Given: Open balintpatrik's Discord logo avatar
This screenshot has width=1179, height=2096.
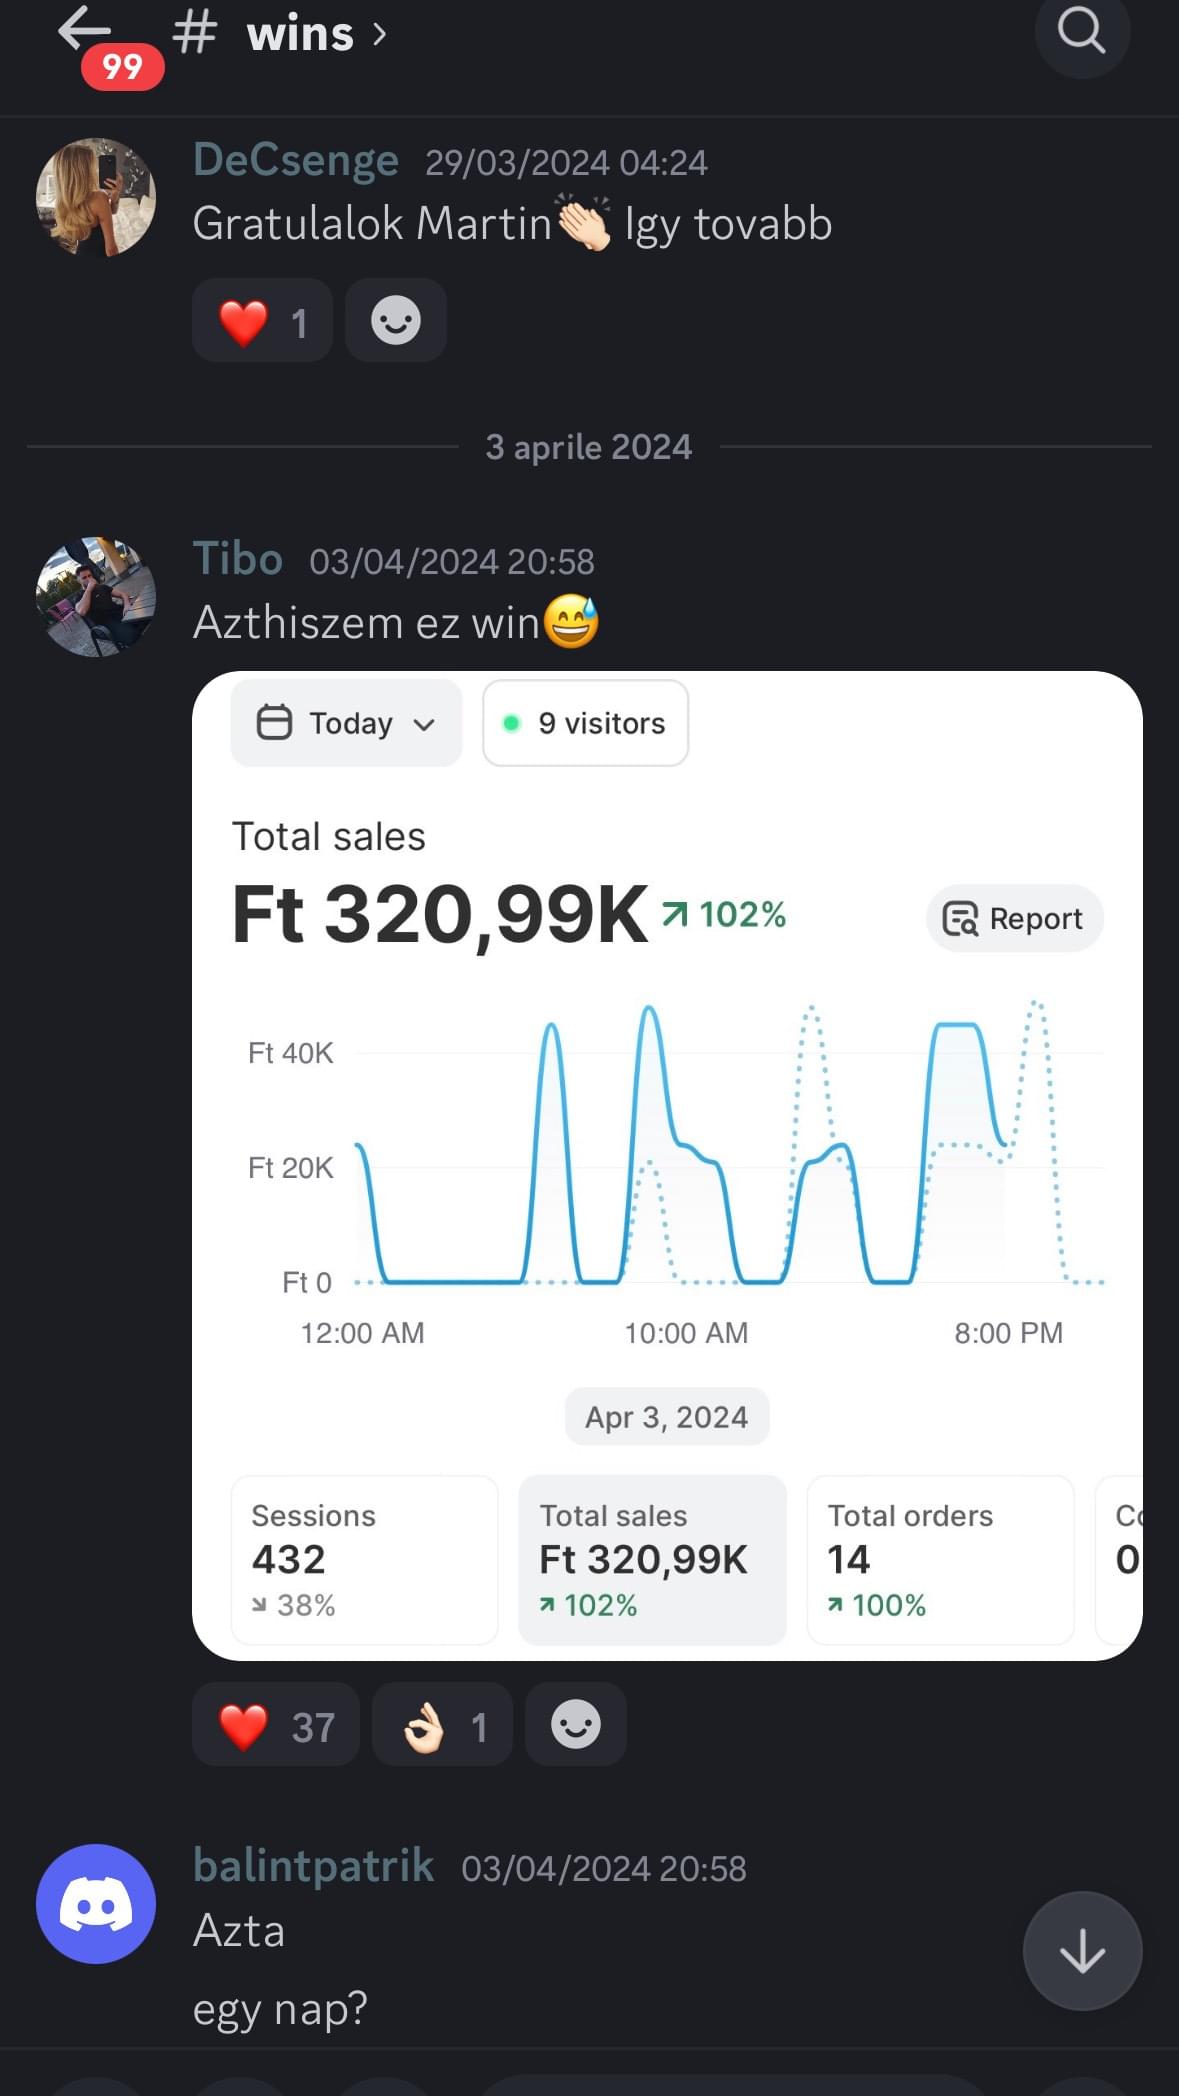Looking at the screenshot, I should [96, 1904].
